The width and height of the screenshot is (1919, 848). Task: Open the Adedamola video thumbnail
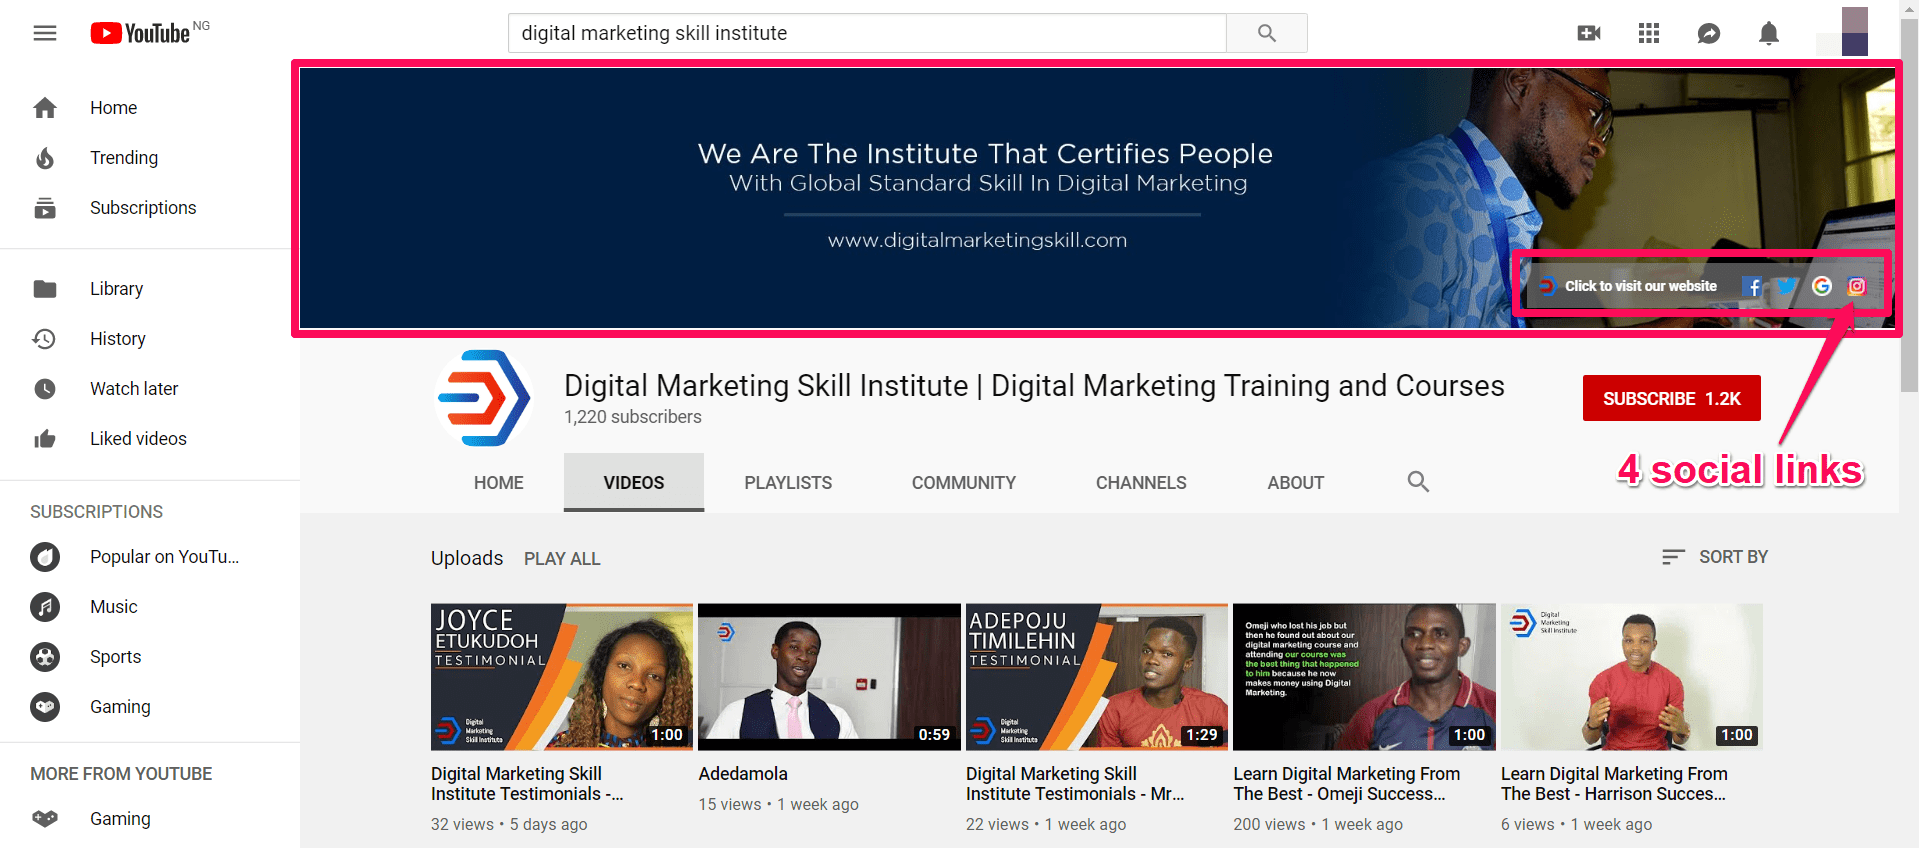click(829, 677)
